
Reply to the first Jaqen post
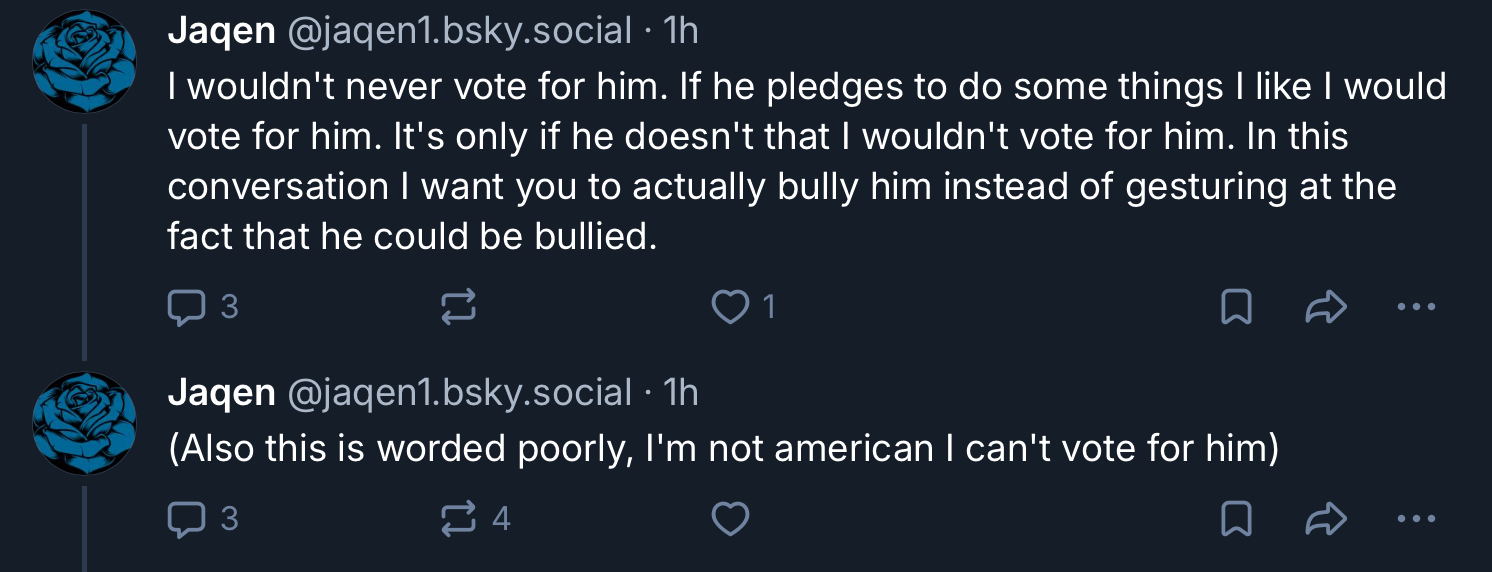point(186,307)
